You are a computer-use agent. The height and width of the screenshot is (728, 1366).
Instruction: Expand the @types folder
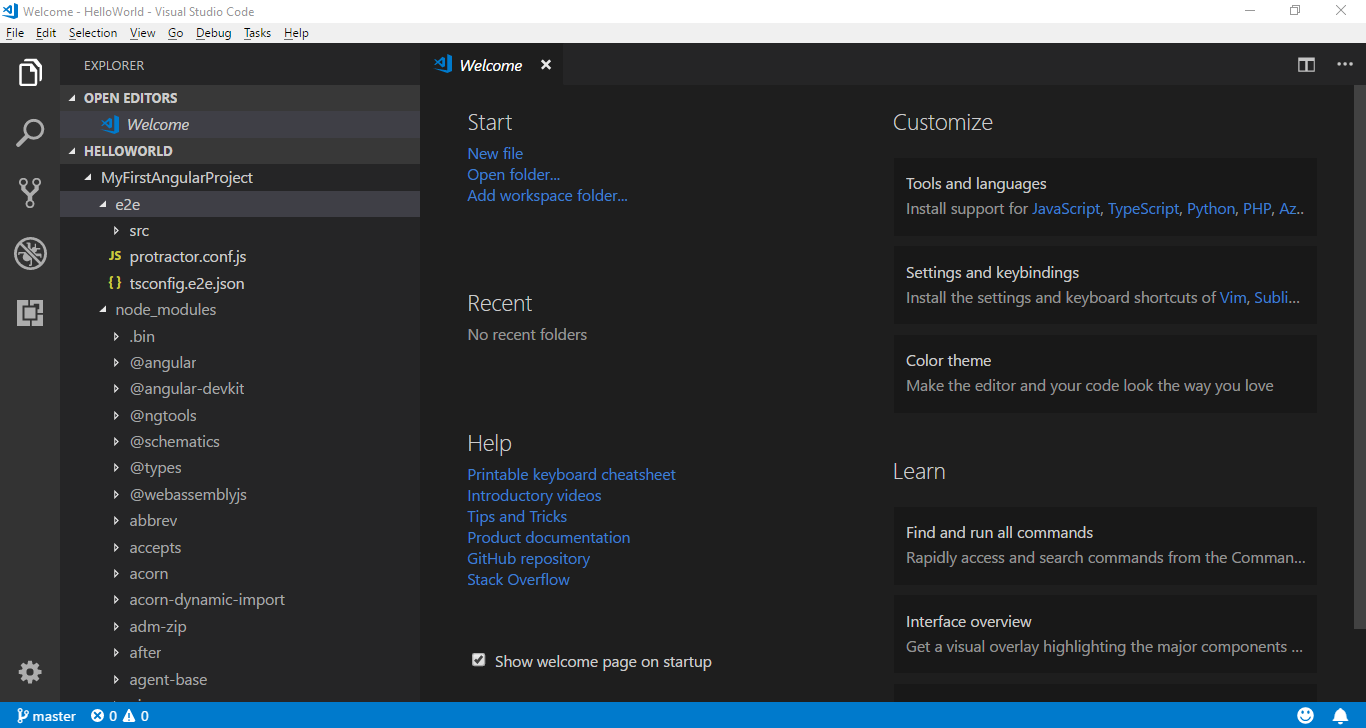tap(117, 468)
